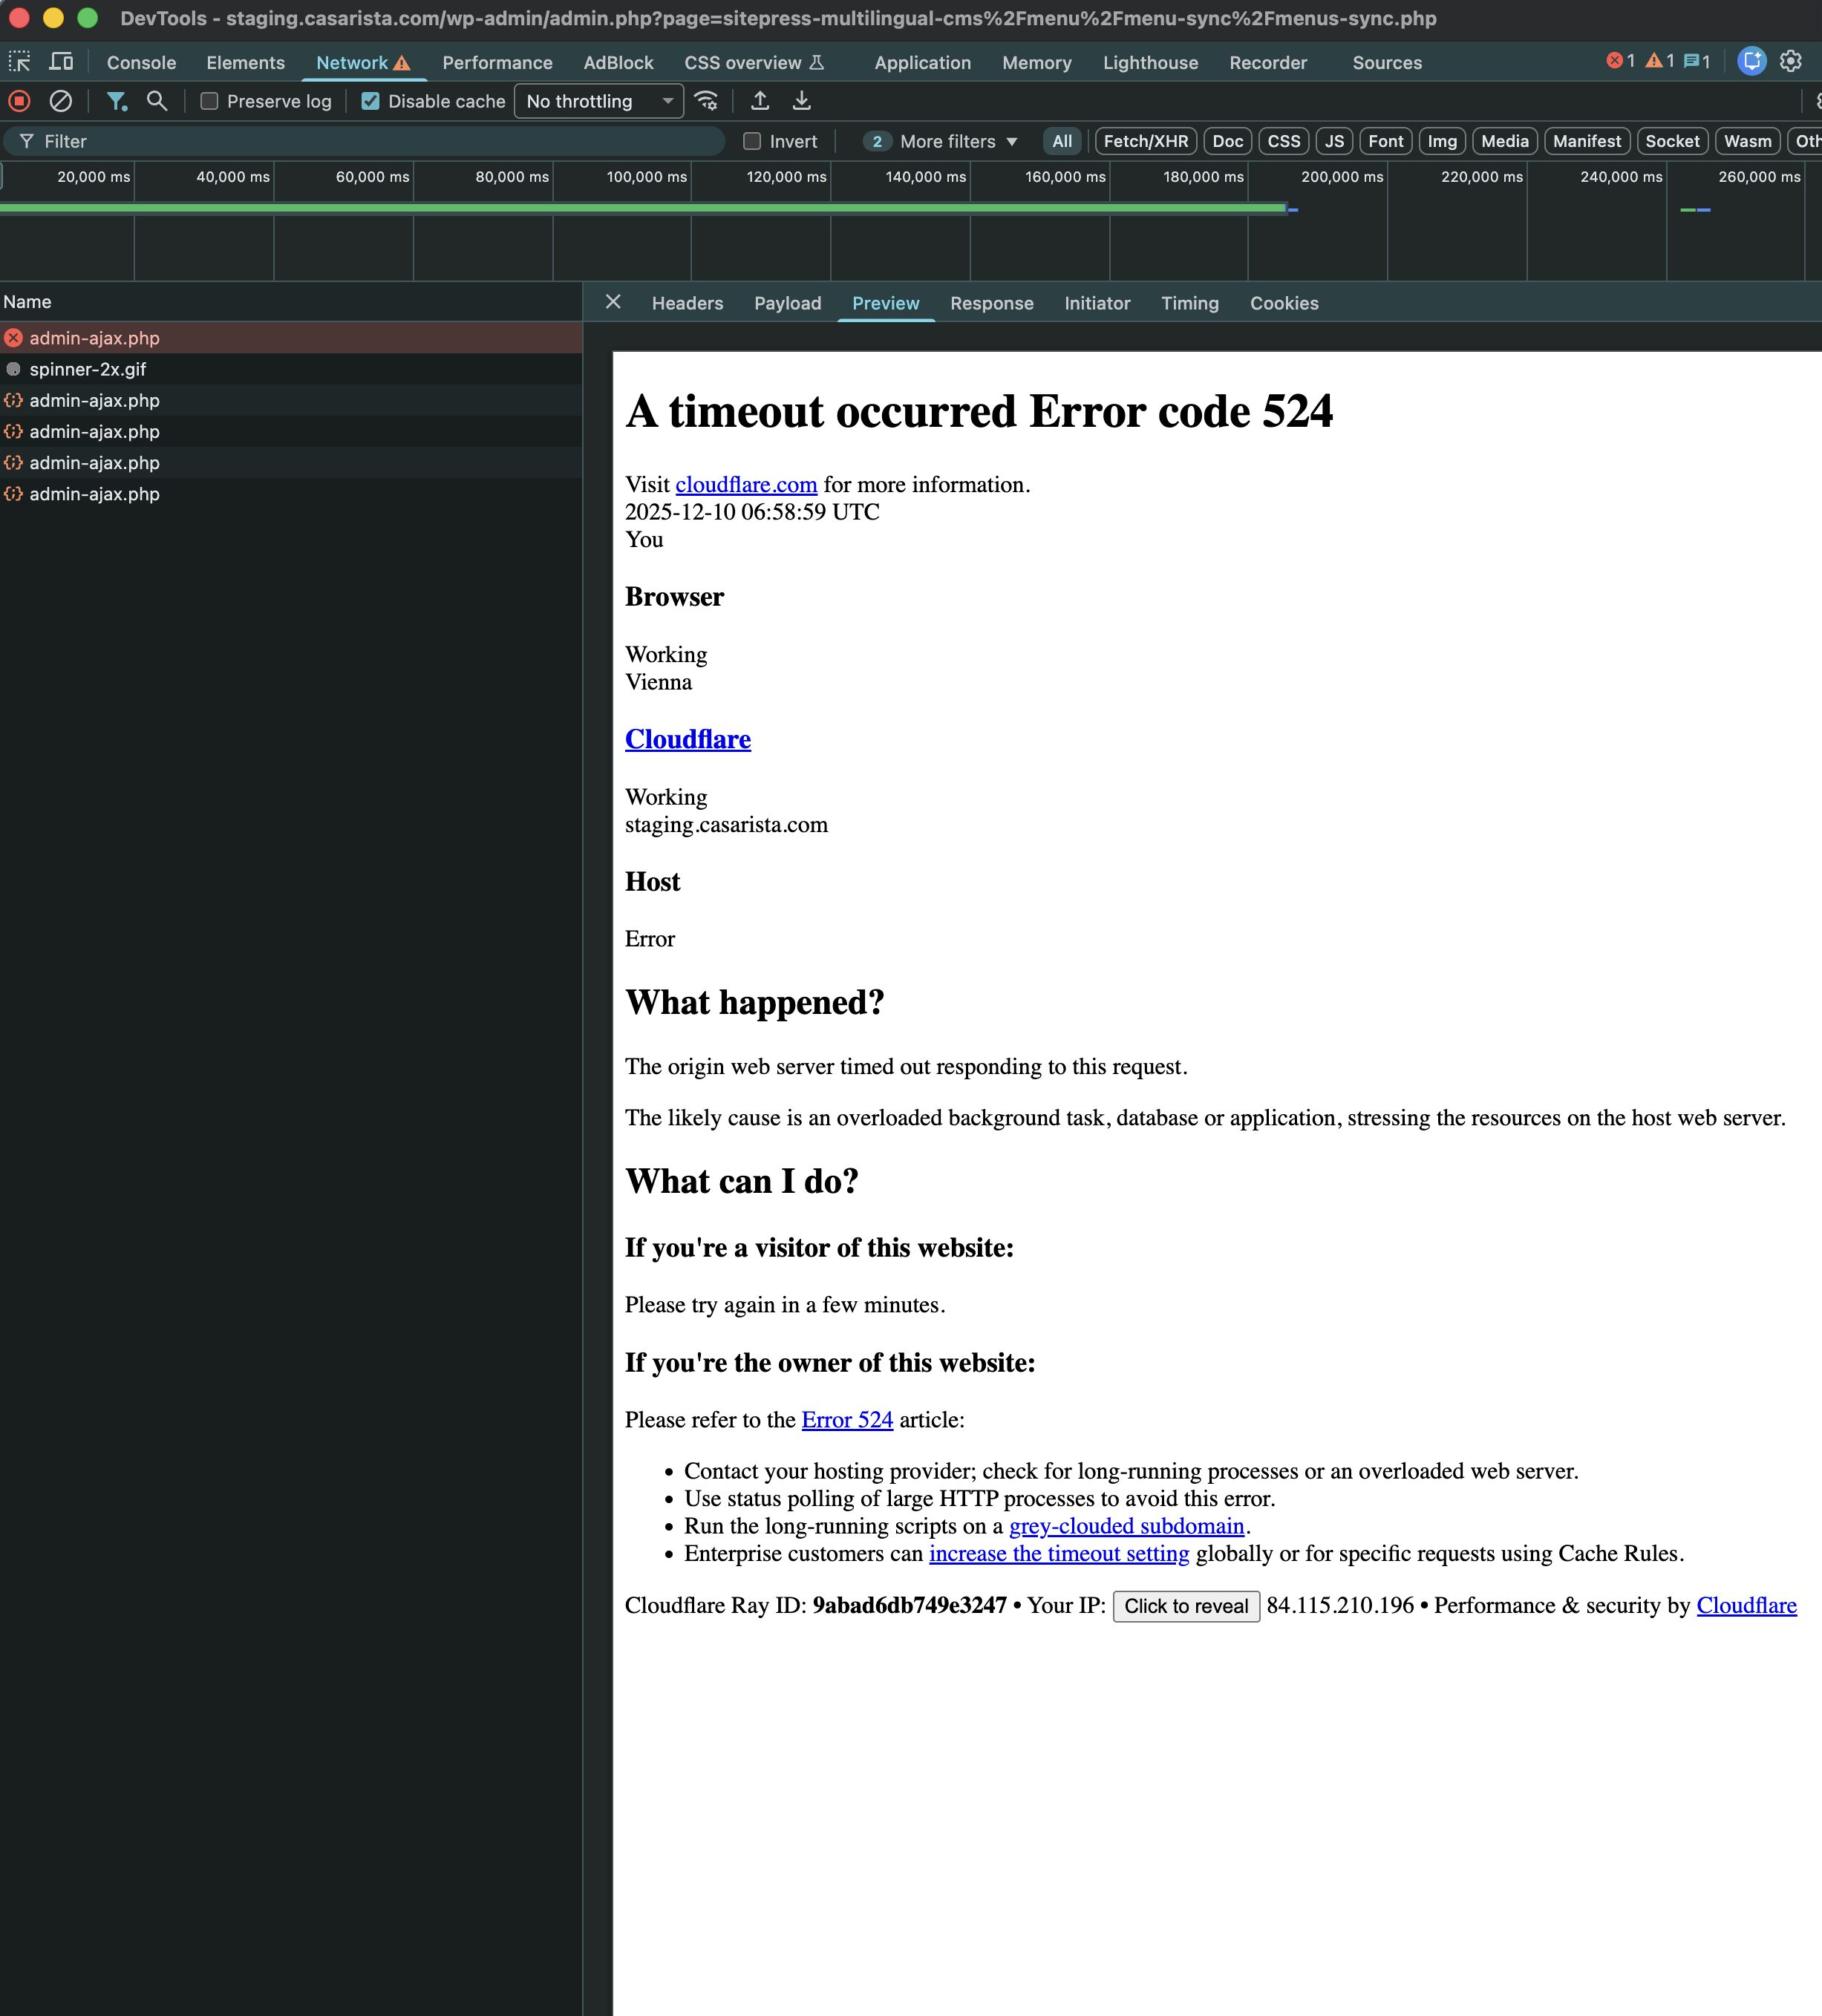Screen dimensions: 1822x2016
Task: Click the 200,000 ms timeline marker
Action: pos(1341,177)
